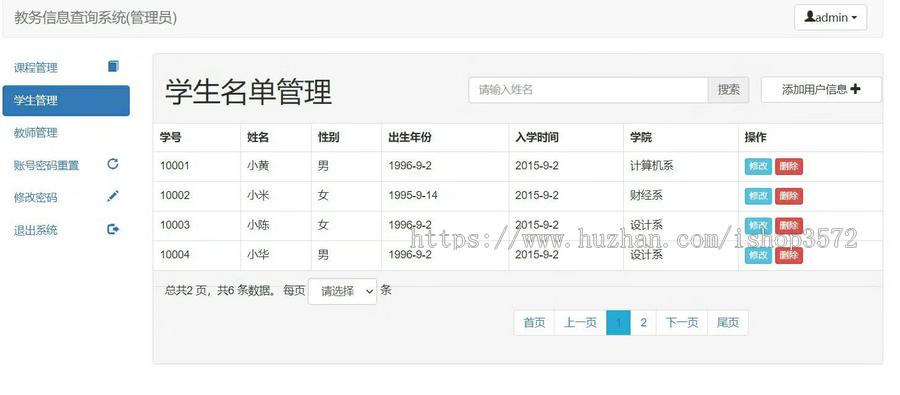Open the admin dropdown menu
This screenshot has width=900, height=395.
point(831,17)
